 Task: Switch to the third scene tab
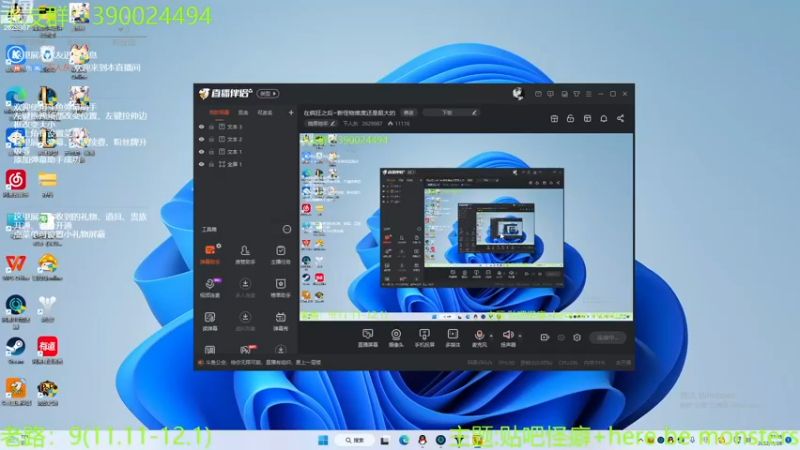264,112
